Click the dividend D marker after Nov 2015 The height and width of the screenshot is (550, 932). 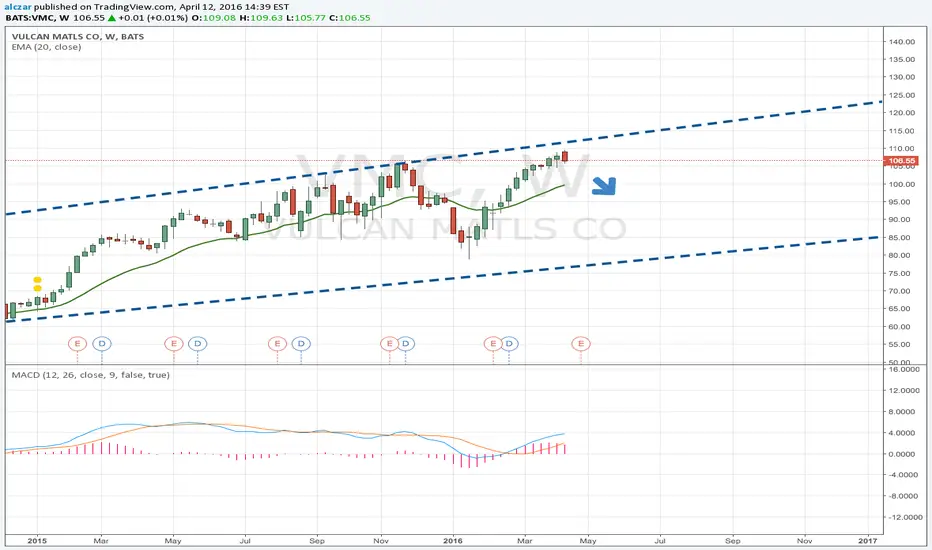pos(406,344)
